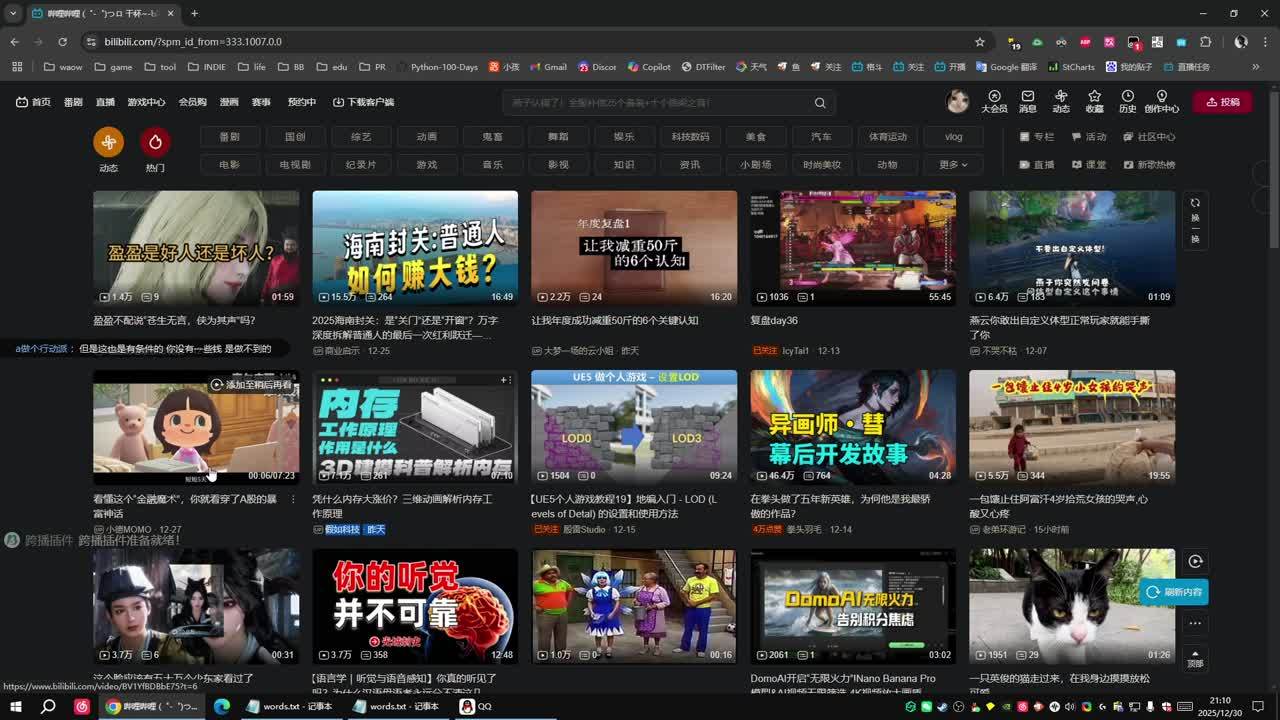The height and width of the screenshot is (720, 1280).
Task: Open 收藏 favorites star icon
Action: (x=1094, y=101)
